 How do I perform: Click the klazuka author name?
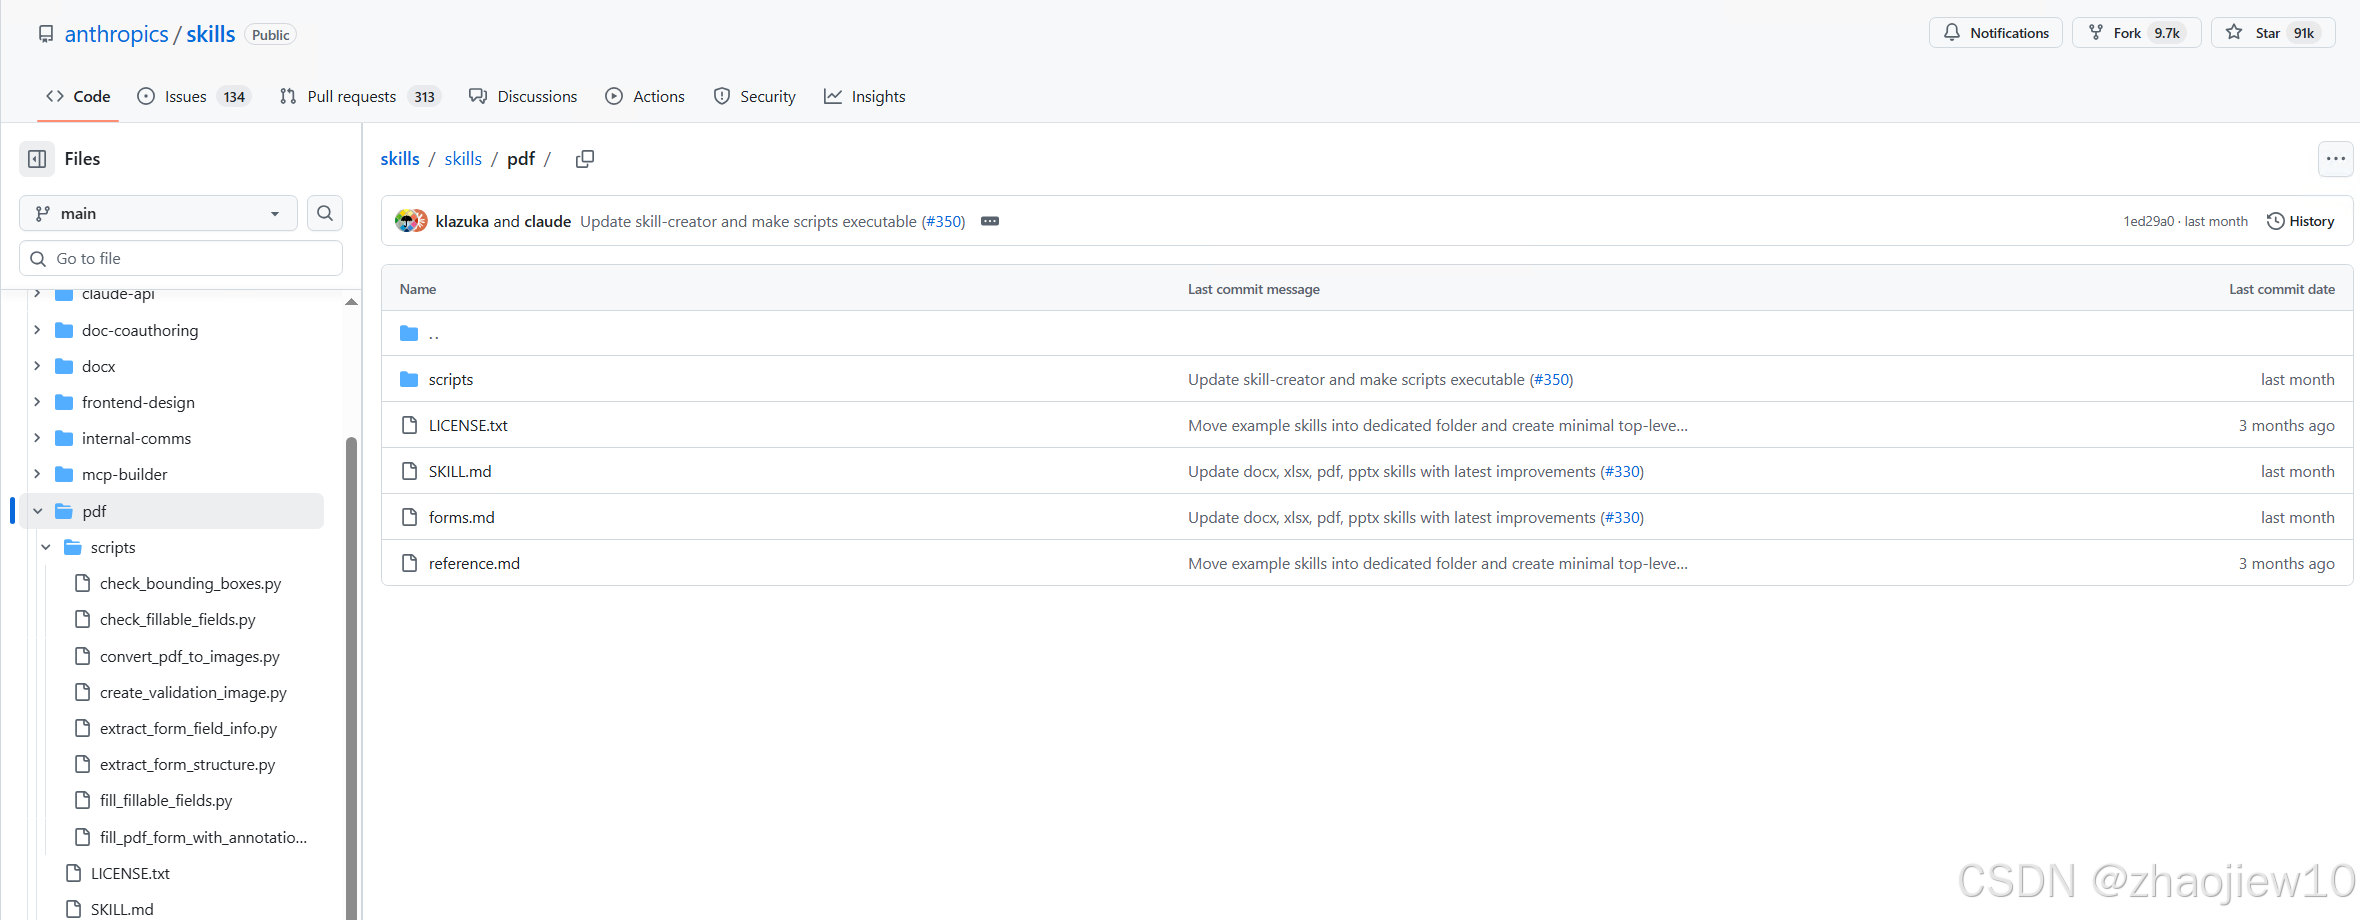tap(462, 221)
